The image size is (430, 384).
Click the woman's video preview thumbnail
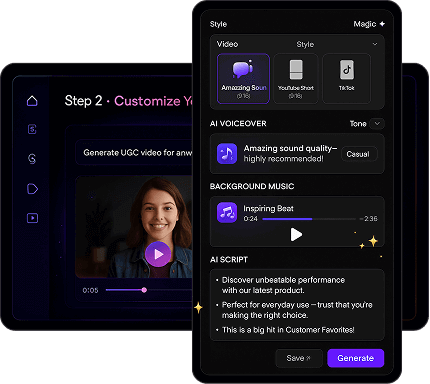(134, 227)
